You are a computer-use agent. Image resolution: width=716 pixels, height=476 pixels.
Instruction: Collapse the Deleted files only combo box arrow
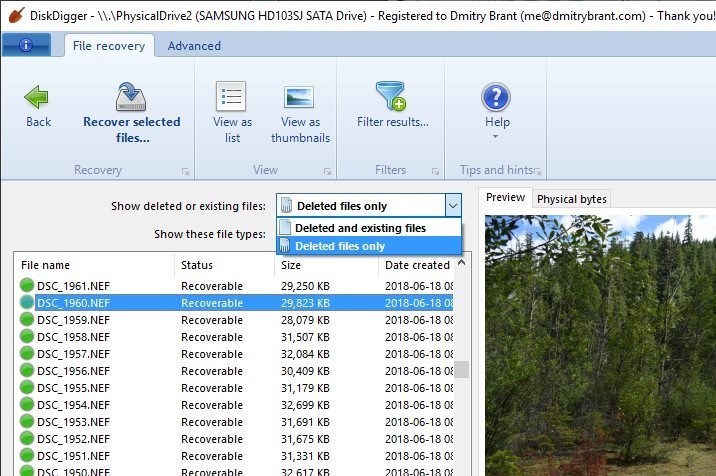453,206
